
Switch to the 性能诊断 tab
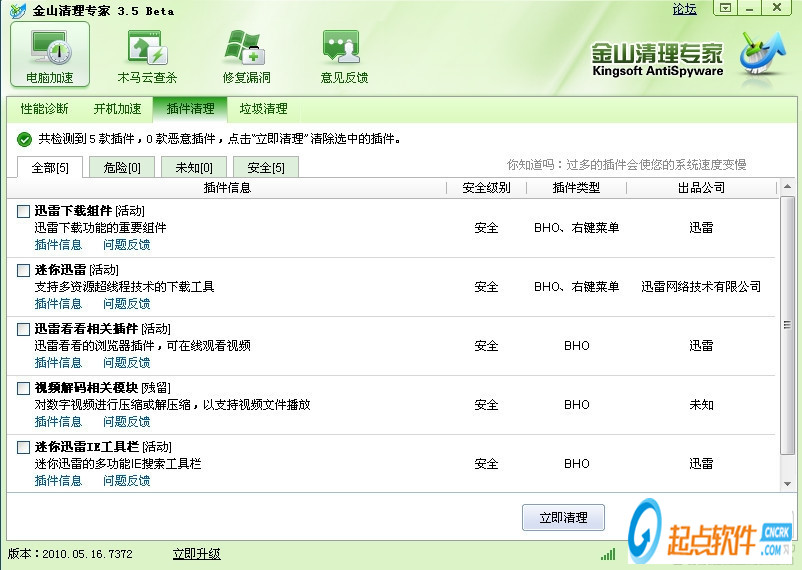tap(44, 109)
